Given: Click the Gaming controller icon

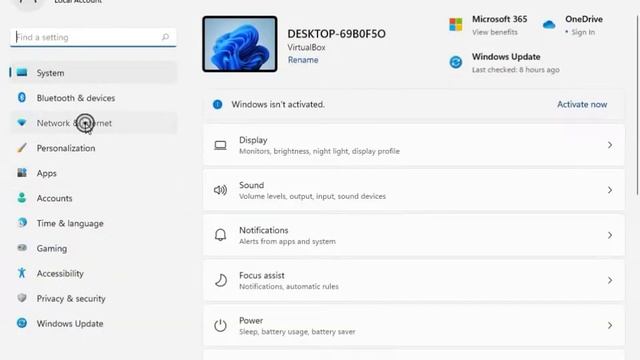Looking at the screenshot, I should pos(22,248).
